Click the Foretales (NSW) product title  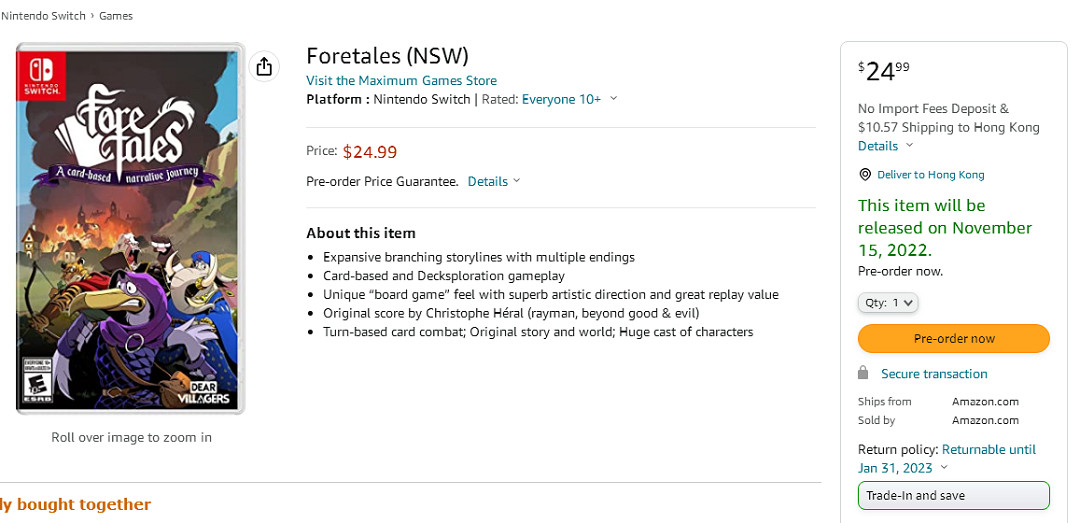coord(387,55)
